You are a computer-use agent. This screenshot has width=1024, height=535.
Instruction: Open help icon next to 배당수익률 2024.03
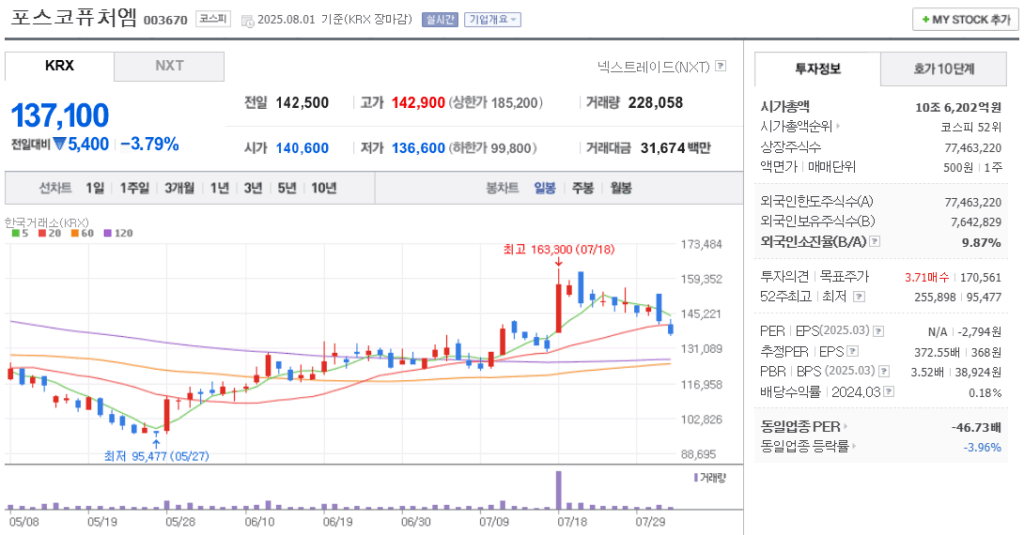click(888, 392)
